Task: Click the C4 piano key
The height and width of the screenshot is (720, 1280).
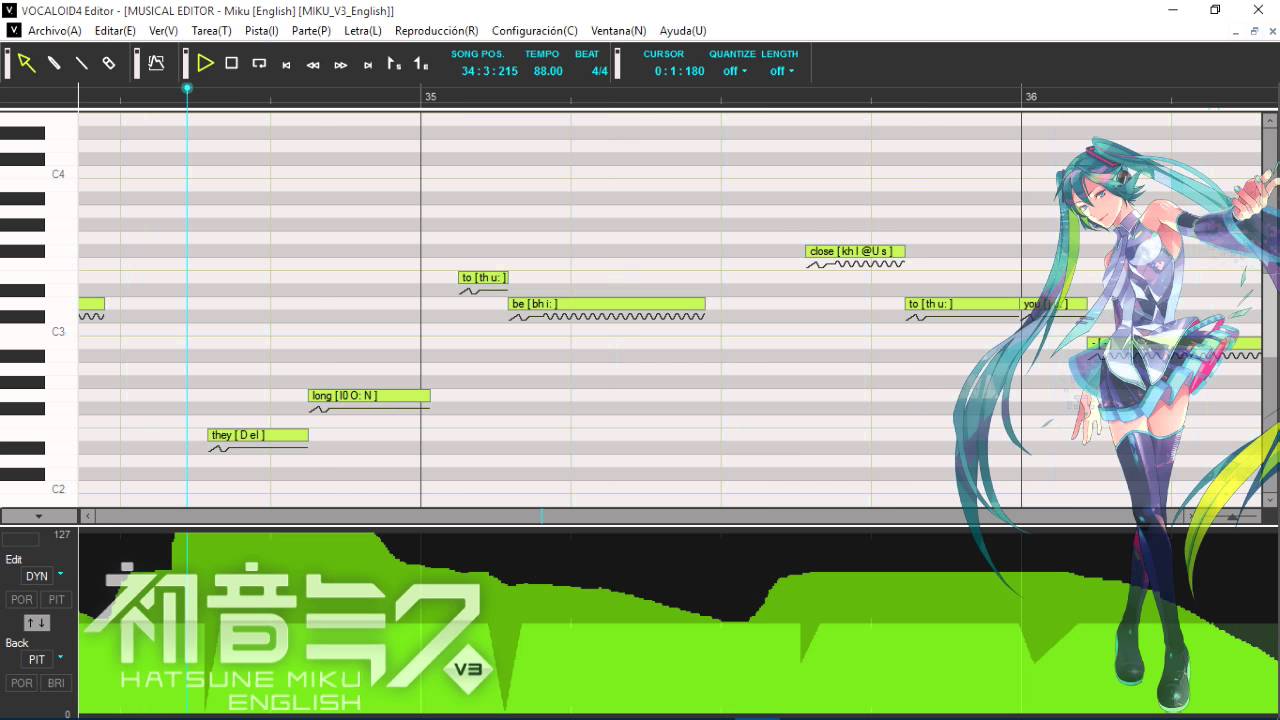Action: (39, 174)
